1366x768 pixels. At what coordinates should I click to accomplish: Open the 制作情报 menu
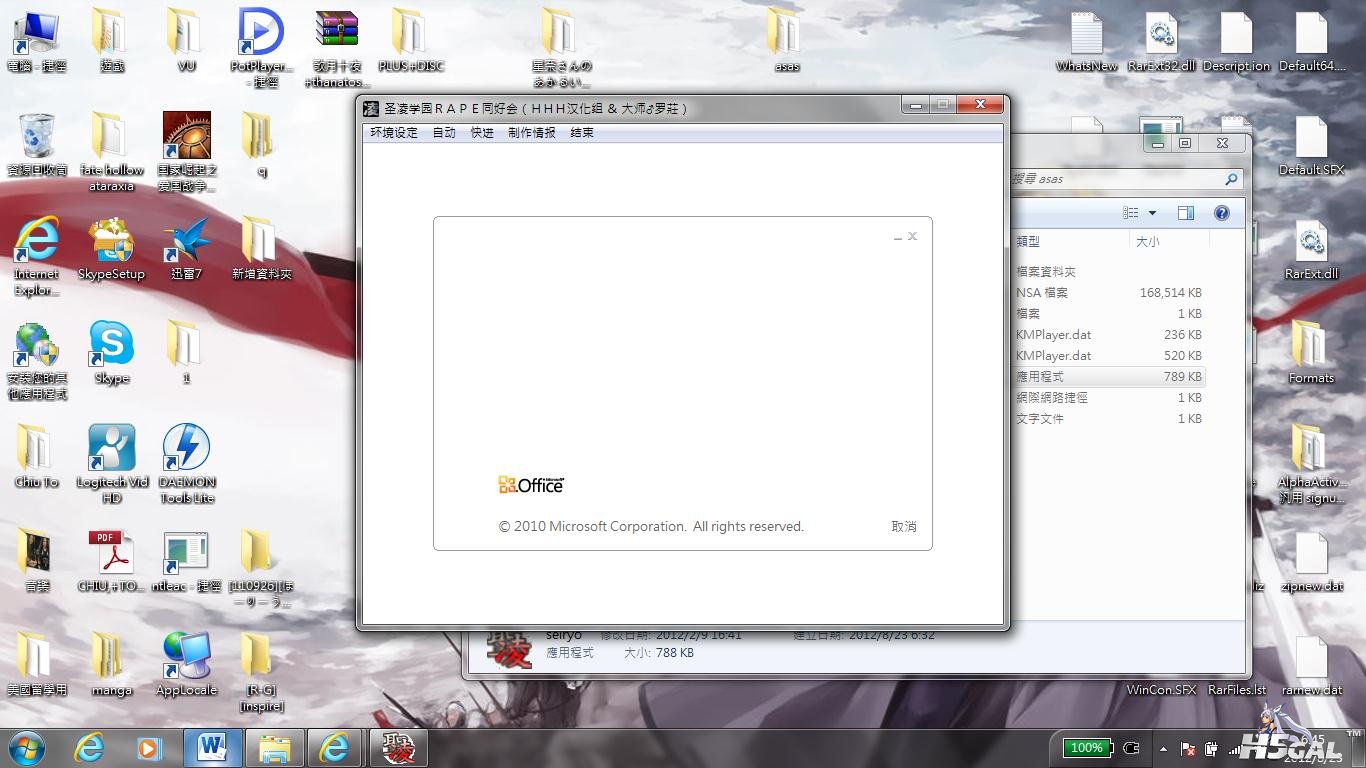click(531, 133)
